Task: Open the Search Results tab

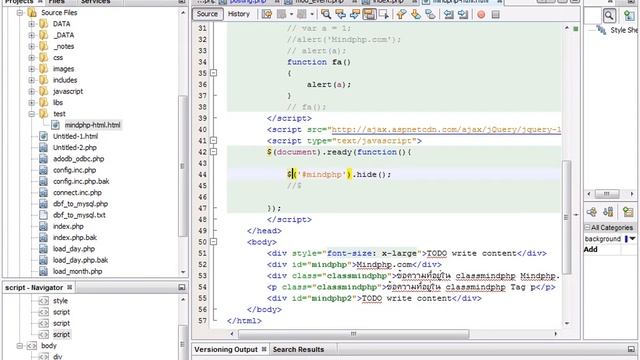Action: (x=298, y=349)
